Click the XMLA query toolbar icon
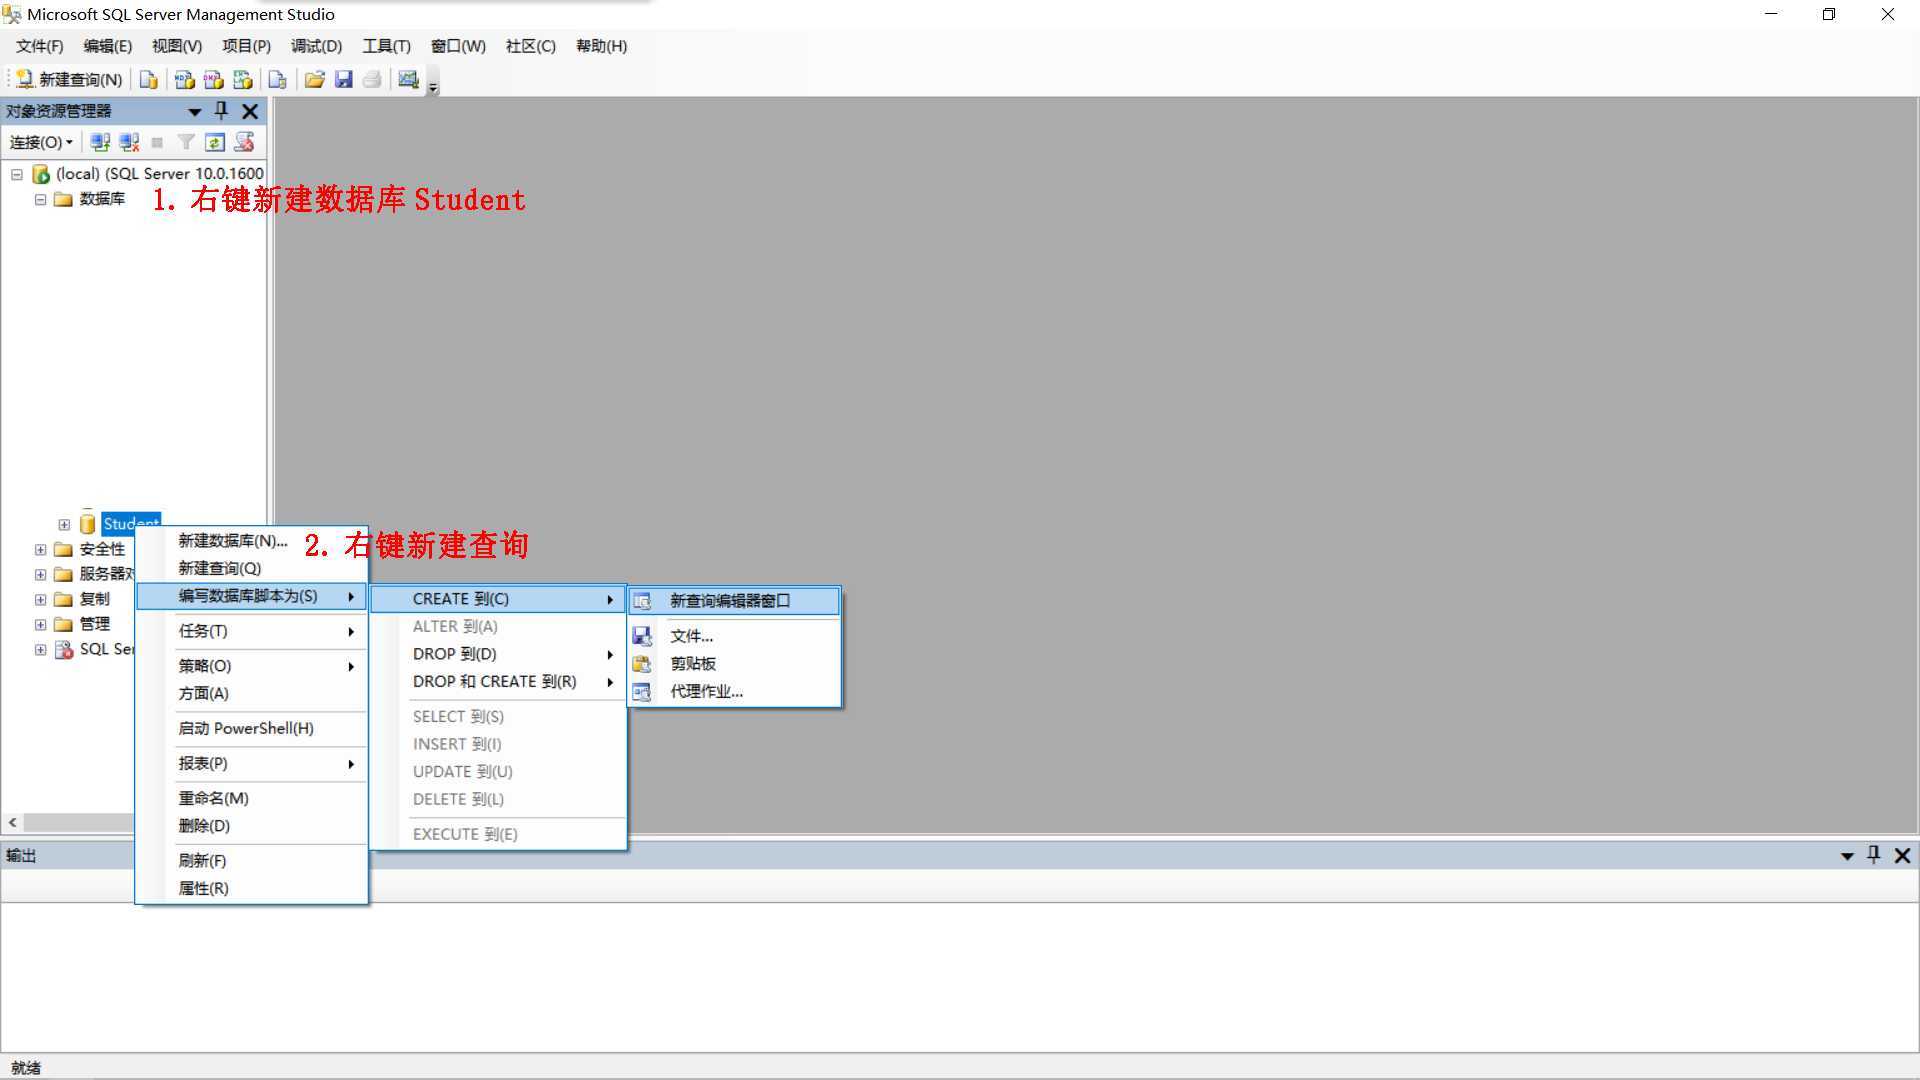This screenshot has height=1080, width=1920. pos(242,80)
